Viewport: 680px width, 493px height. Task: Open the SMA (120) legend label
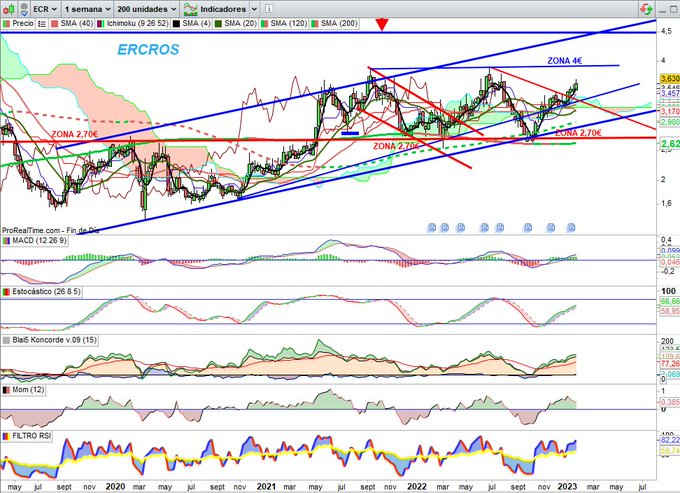coord(288,23)
